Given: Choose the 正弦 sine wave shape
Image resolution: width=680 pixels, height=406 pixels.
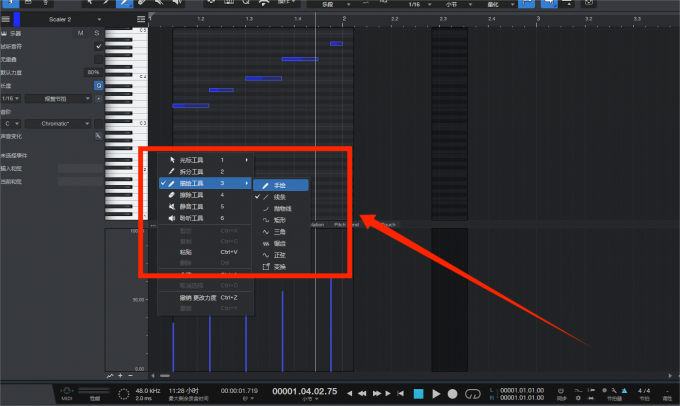Looking at the screenshot, I should click(279, 255).
